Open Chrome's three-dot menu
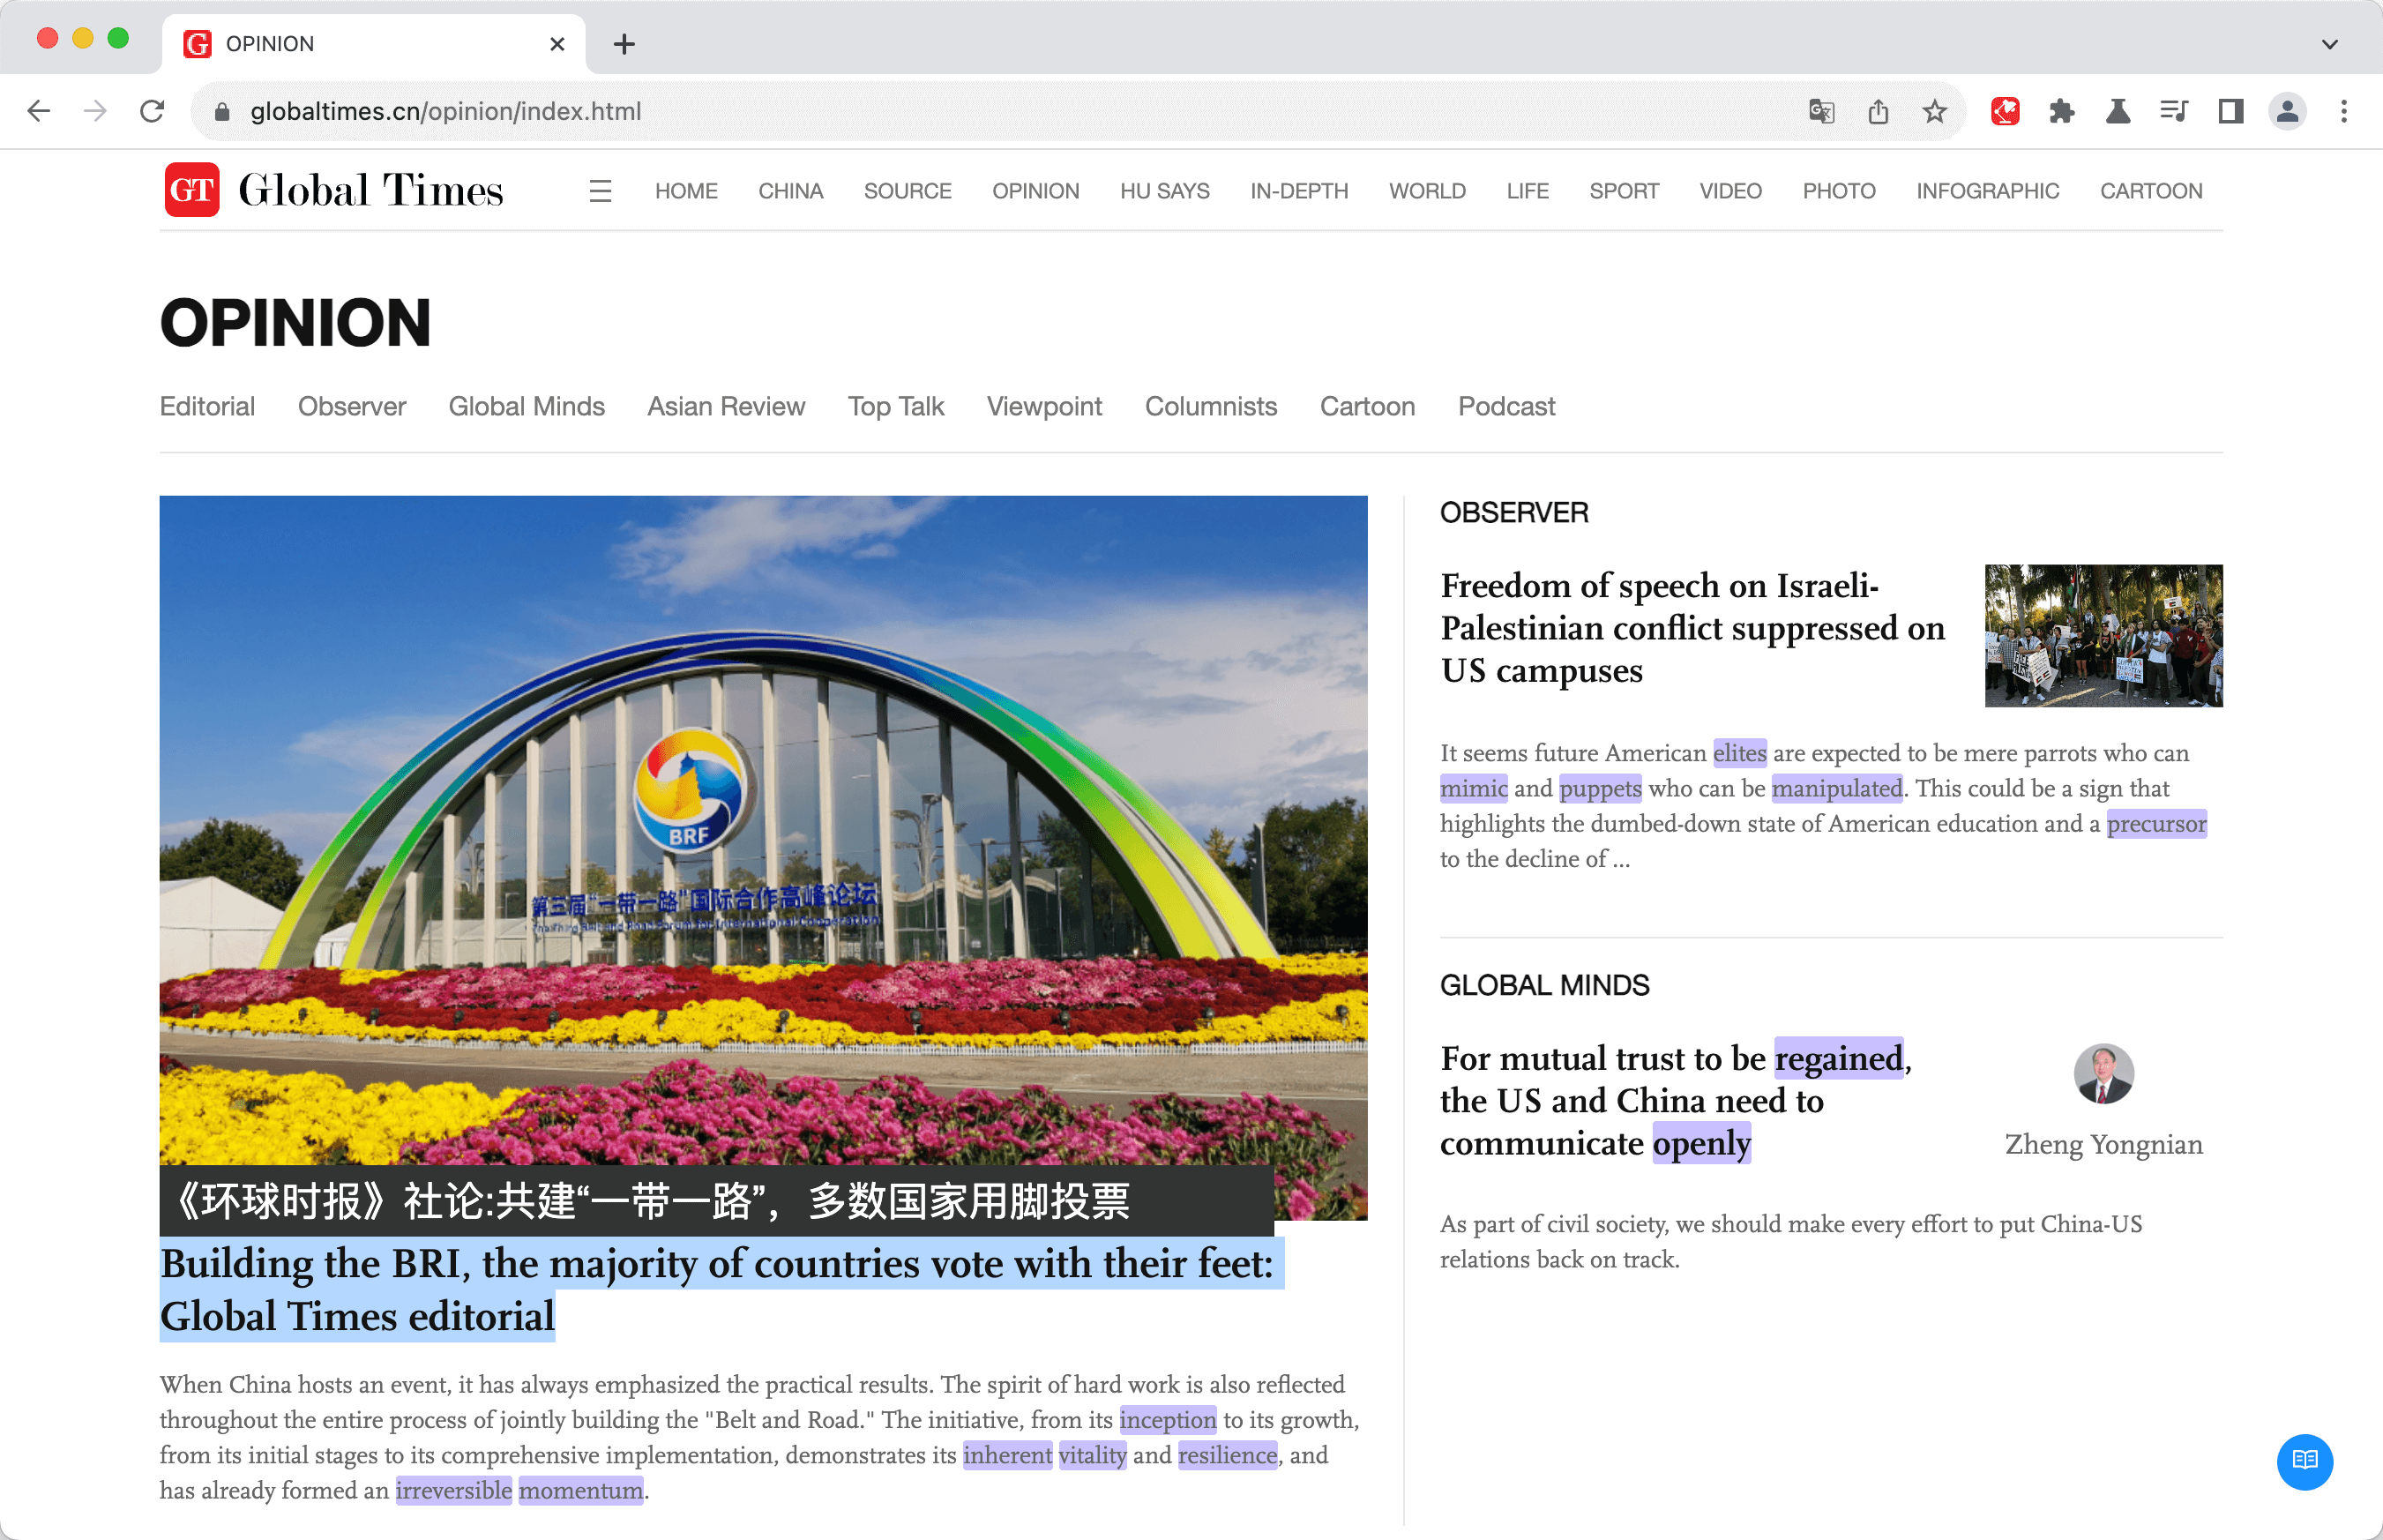This screenshot has width=2383, height=1540. point(2343,111)
